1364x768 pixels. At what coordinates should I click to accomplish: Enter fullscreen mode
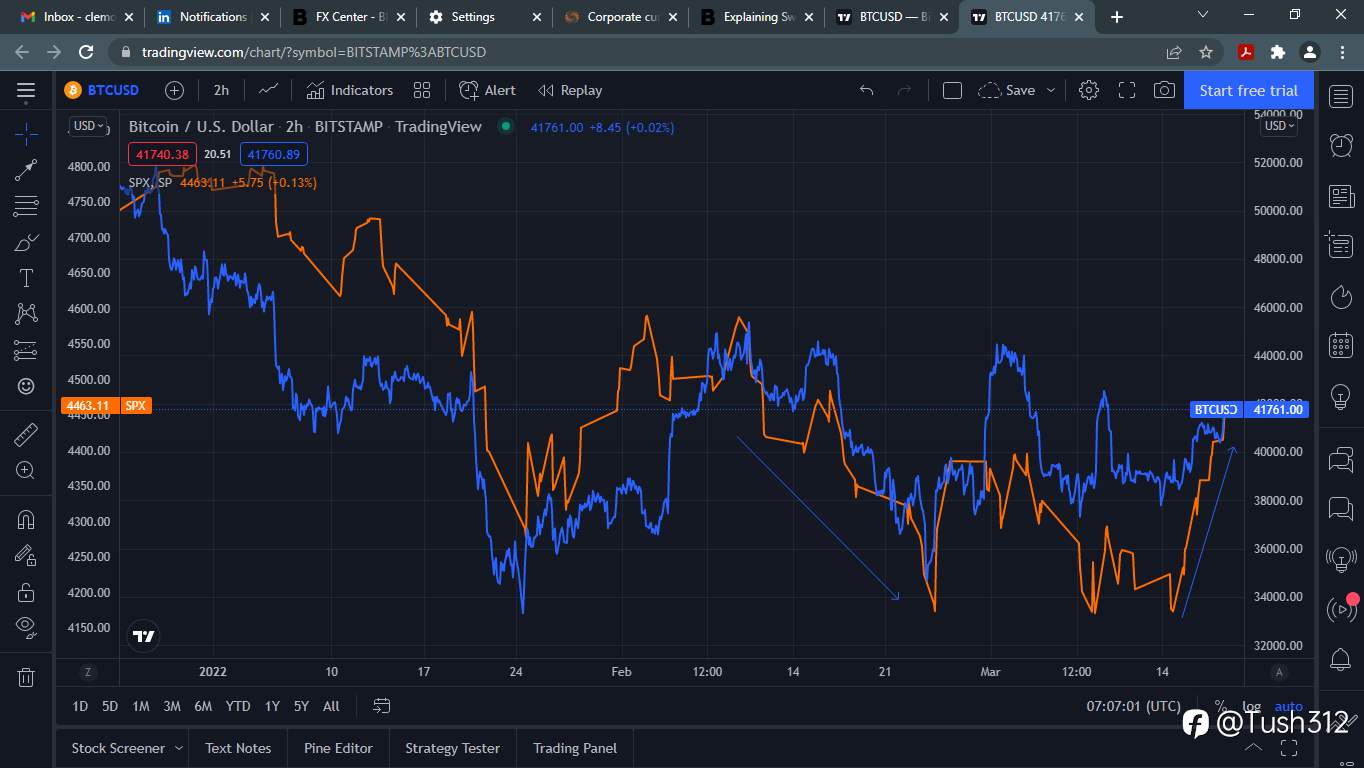tap(1127, 90)
